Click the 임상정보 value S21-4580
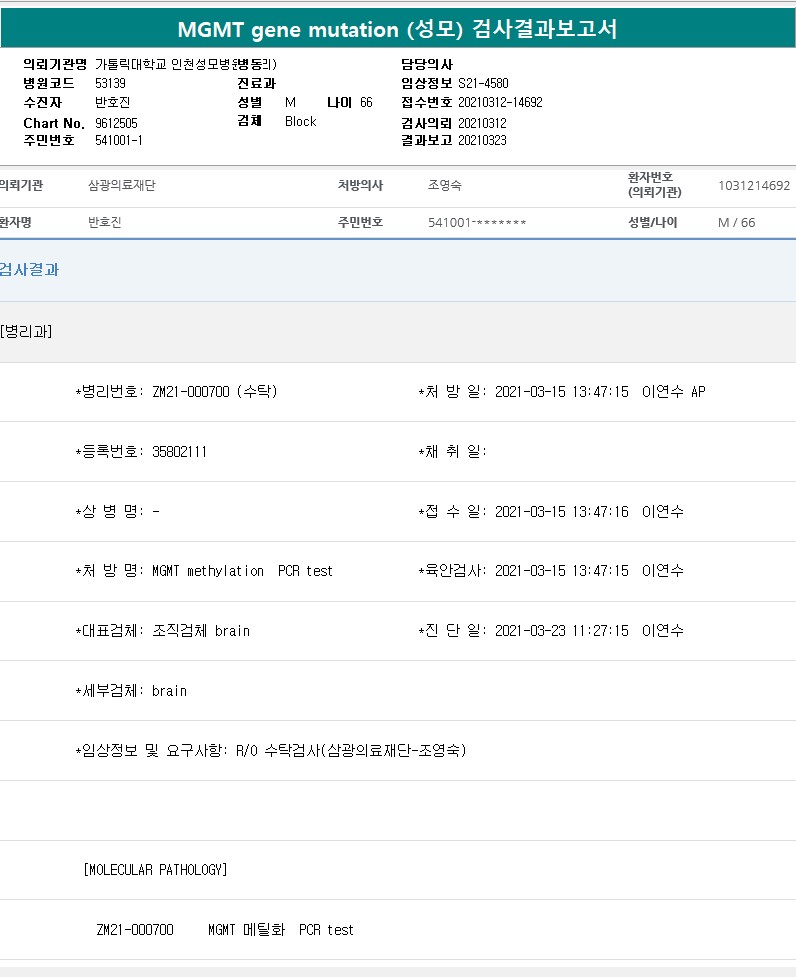The image size is (796, 977). click(485, 83)
